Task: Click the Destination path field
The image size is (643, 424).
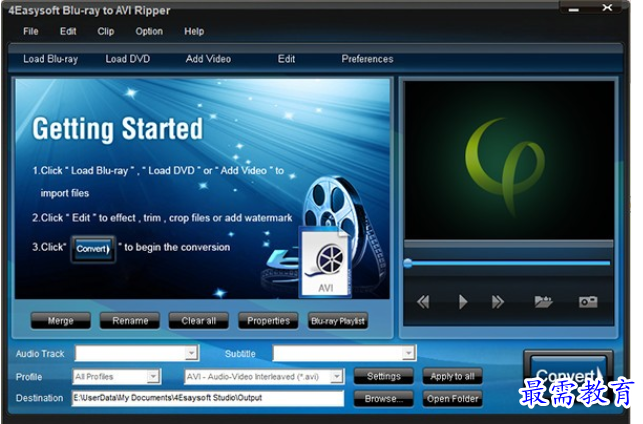Action: (208, 398)
